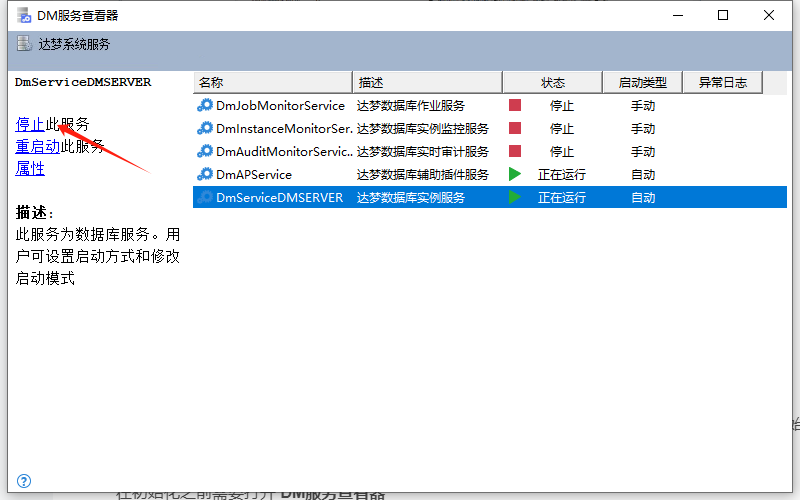Click 手动 startup type of DmInstanceMonitorSer.
This screenshot has height=500, width=800.
click(643, 129)
